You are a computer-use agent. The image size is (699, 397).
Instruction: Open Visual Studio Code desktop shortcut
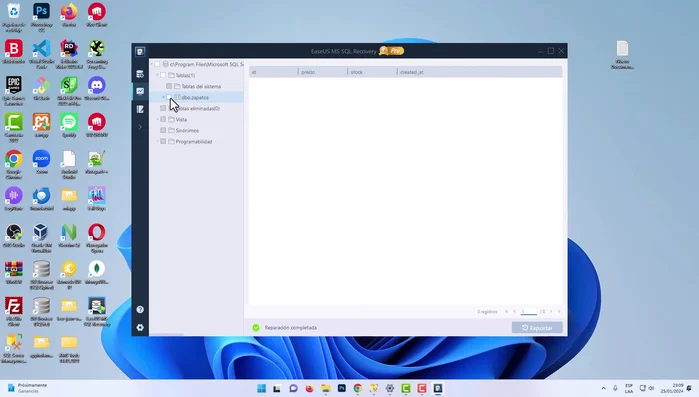pos(41,53)
